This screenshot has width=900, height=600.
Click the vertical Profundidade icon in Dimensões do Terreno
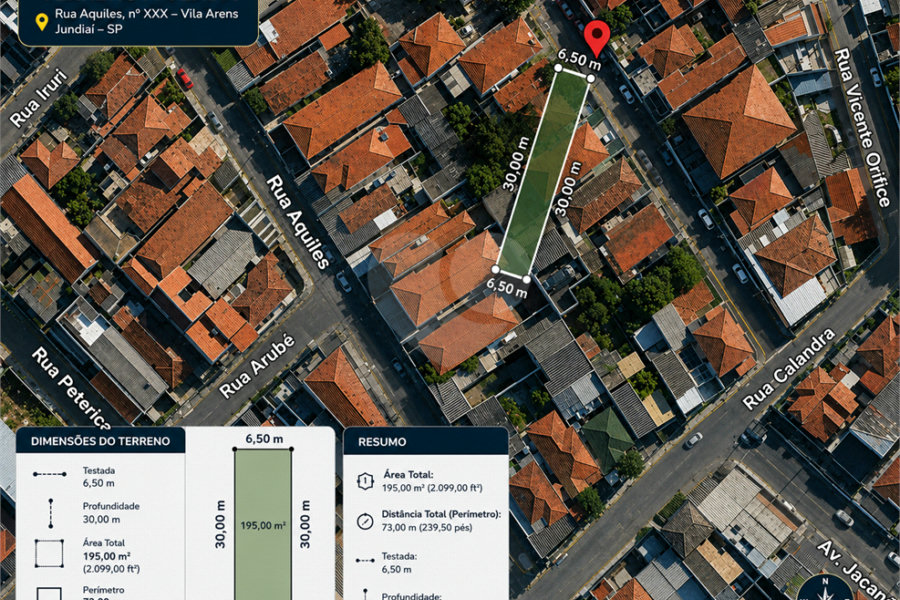pyautogui.click(x=51, y=513)
